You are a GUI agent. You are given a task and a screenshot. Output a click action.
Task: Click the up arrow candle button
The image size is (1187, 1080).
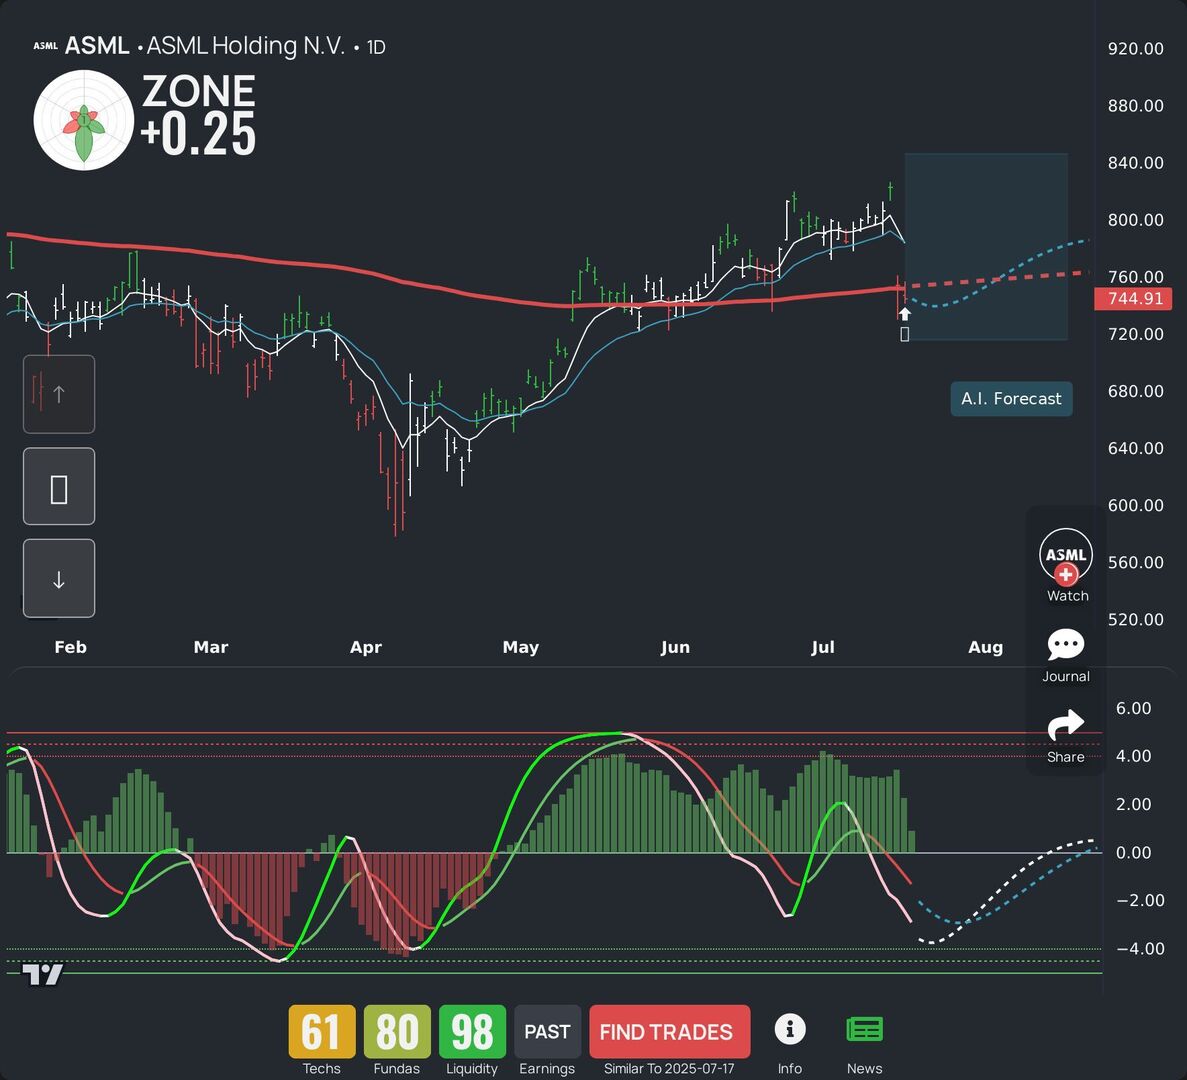pyautogui.click(x=59, y=394)
